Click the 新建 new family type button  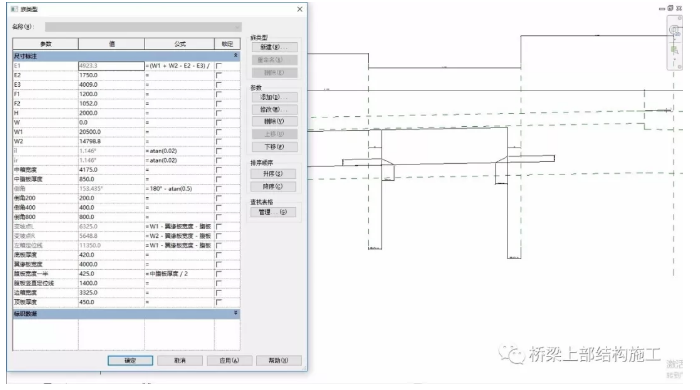click(x=274, y=47)
